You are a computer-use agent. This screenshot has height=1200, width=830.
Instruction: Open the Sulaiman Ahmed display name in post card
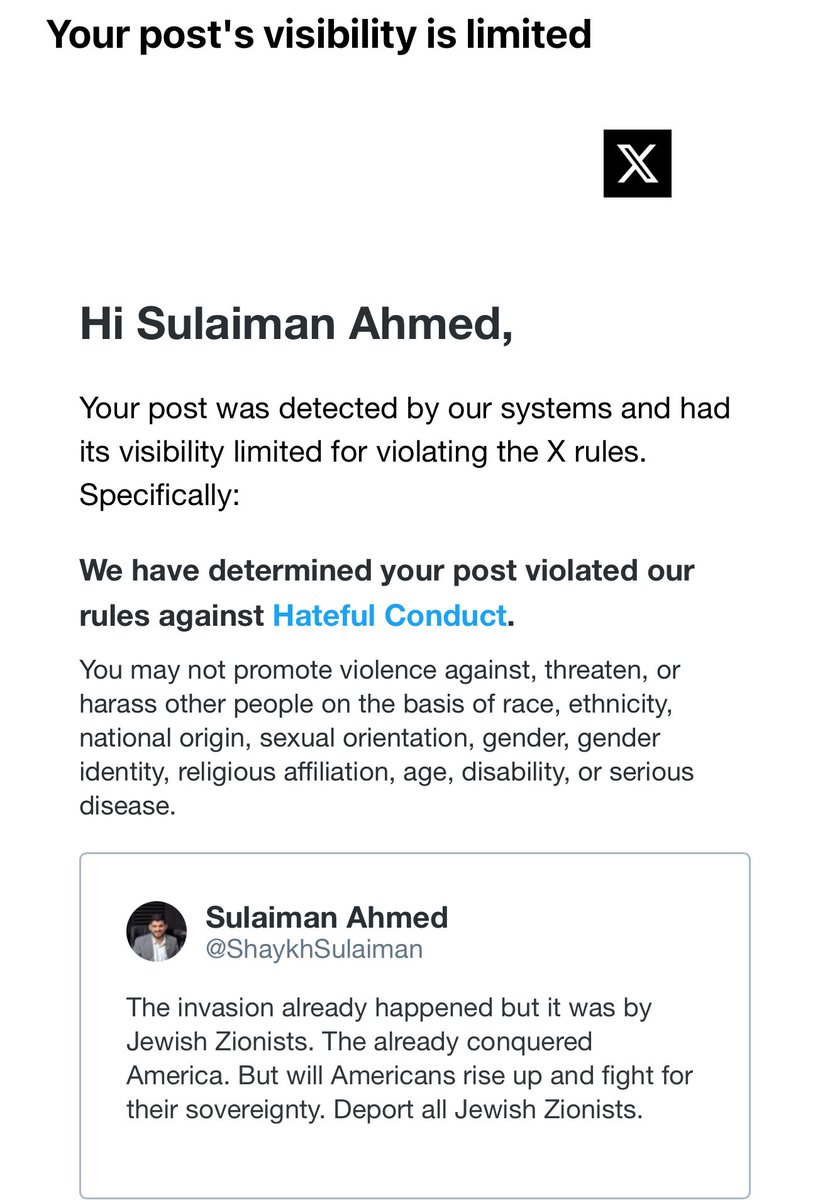326,917
